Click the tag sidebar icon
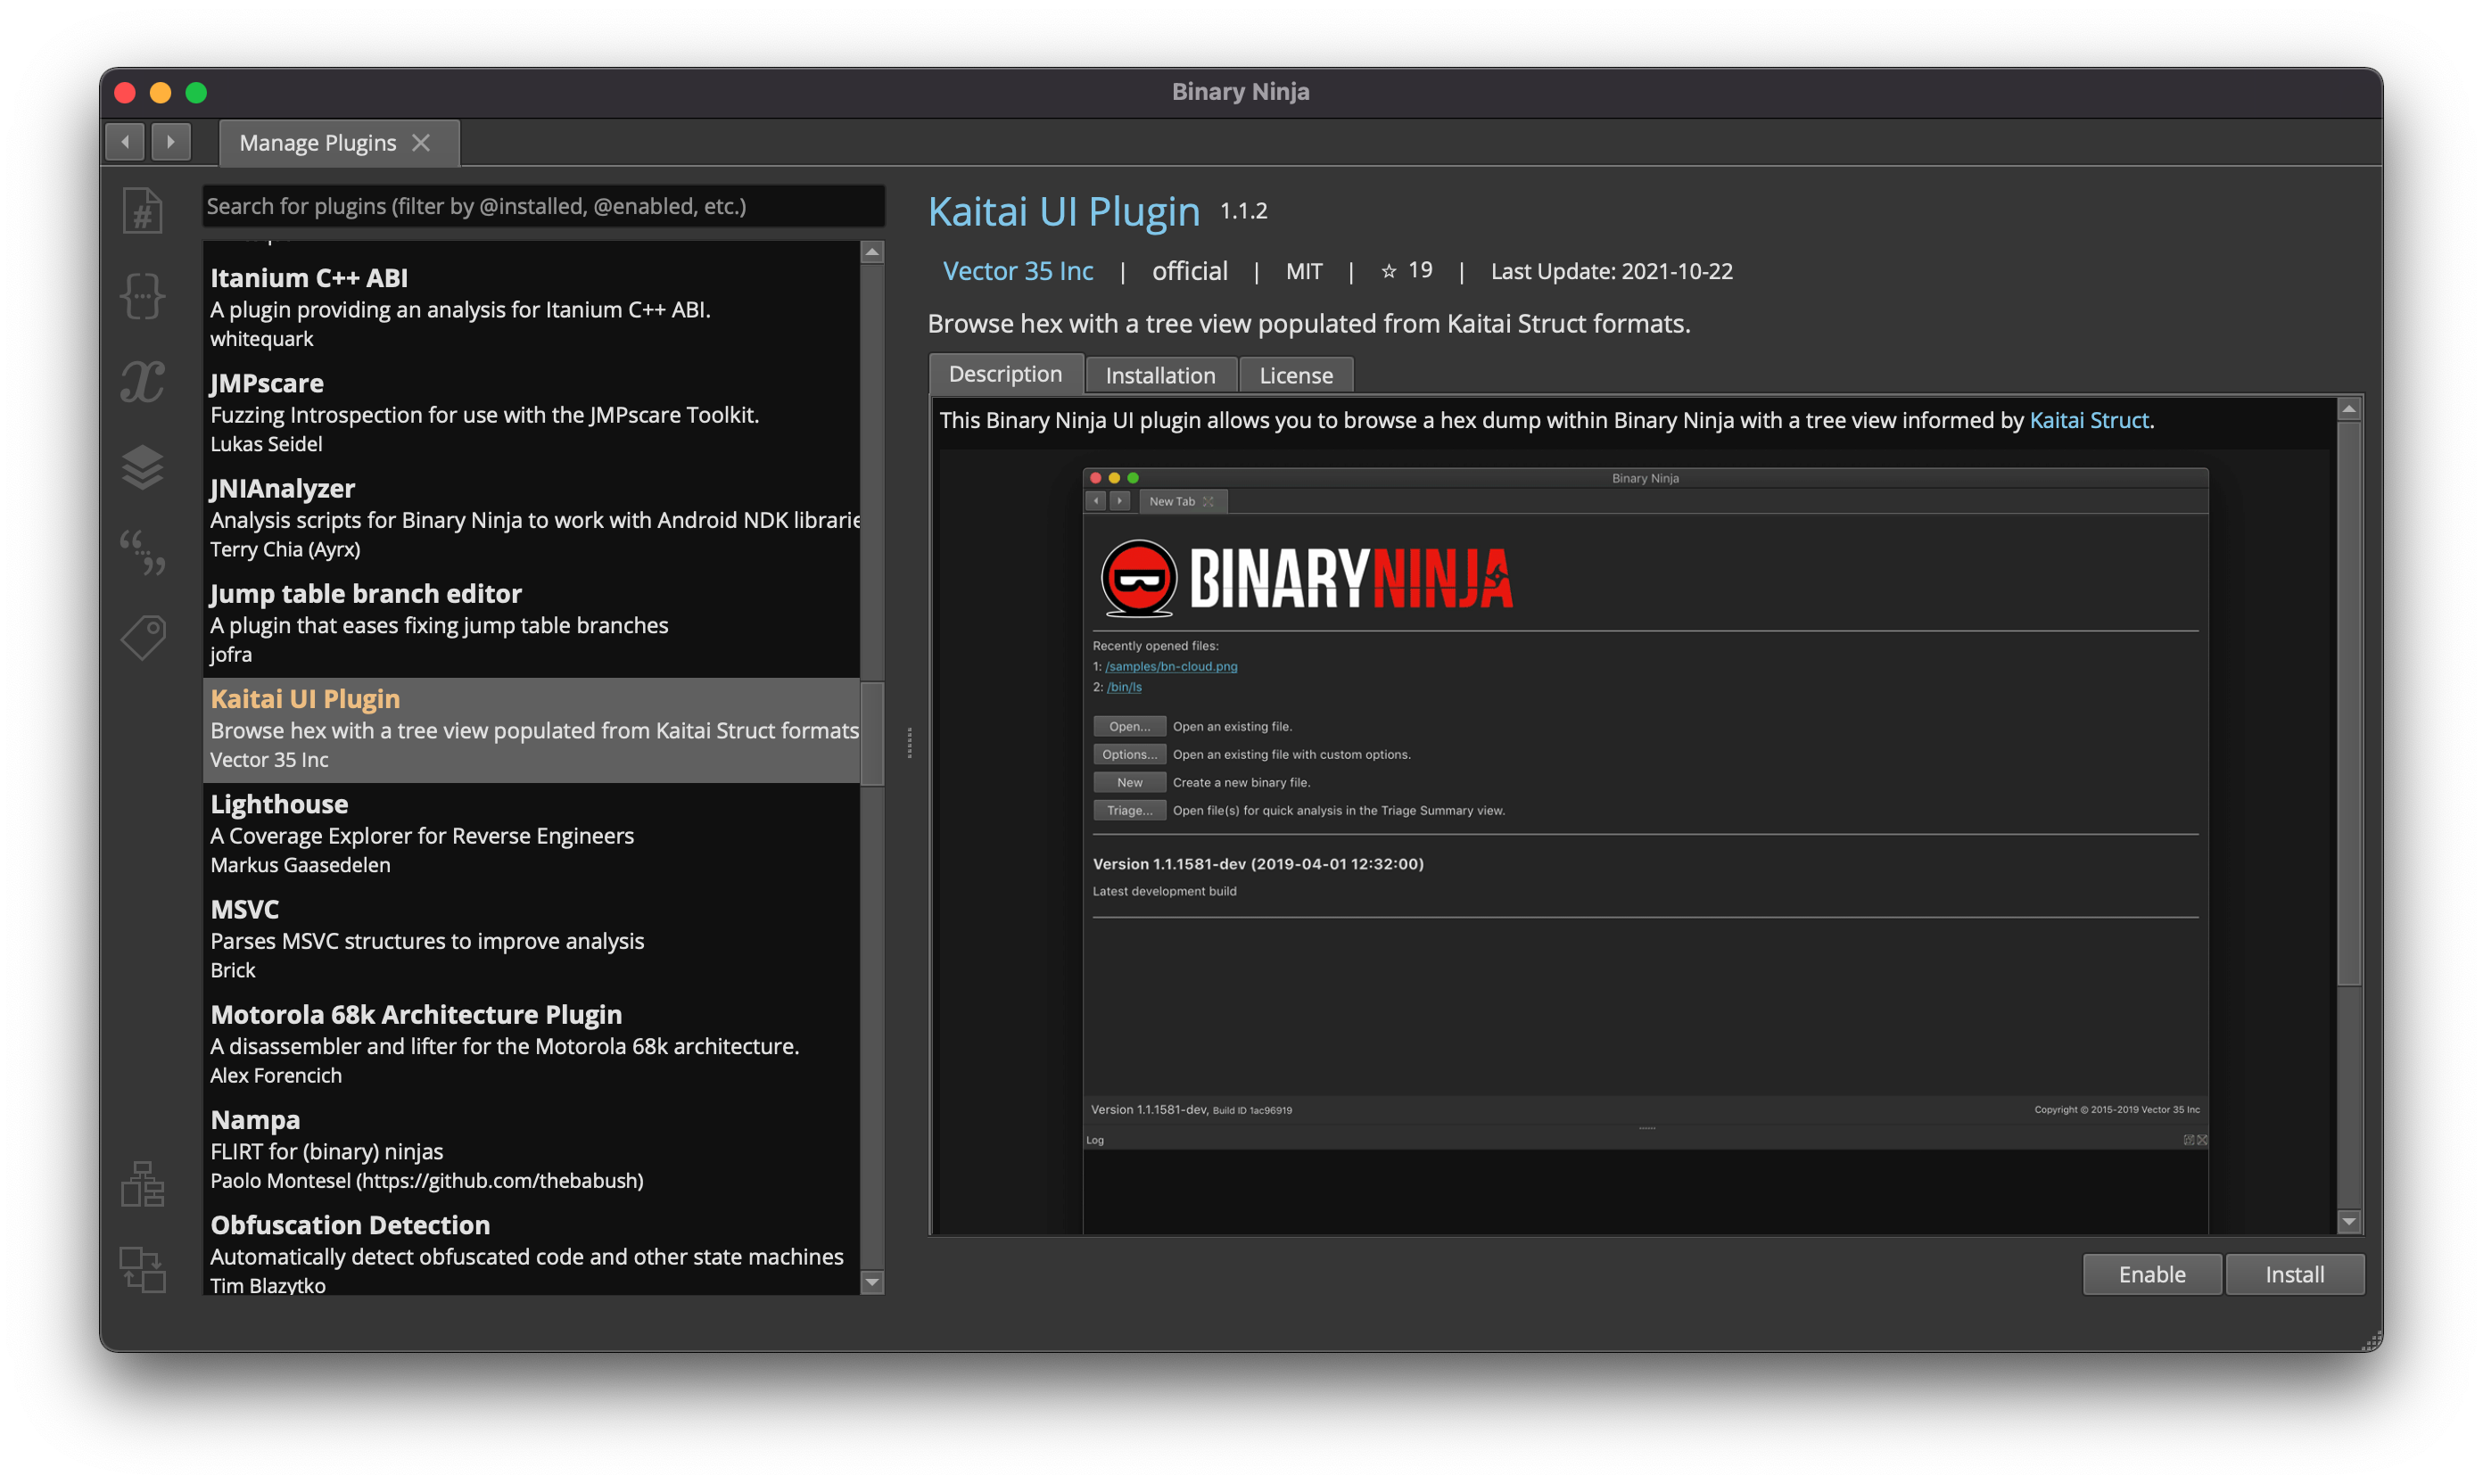The width and height of the screenshot is (2483, 1484). [143, 637]
